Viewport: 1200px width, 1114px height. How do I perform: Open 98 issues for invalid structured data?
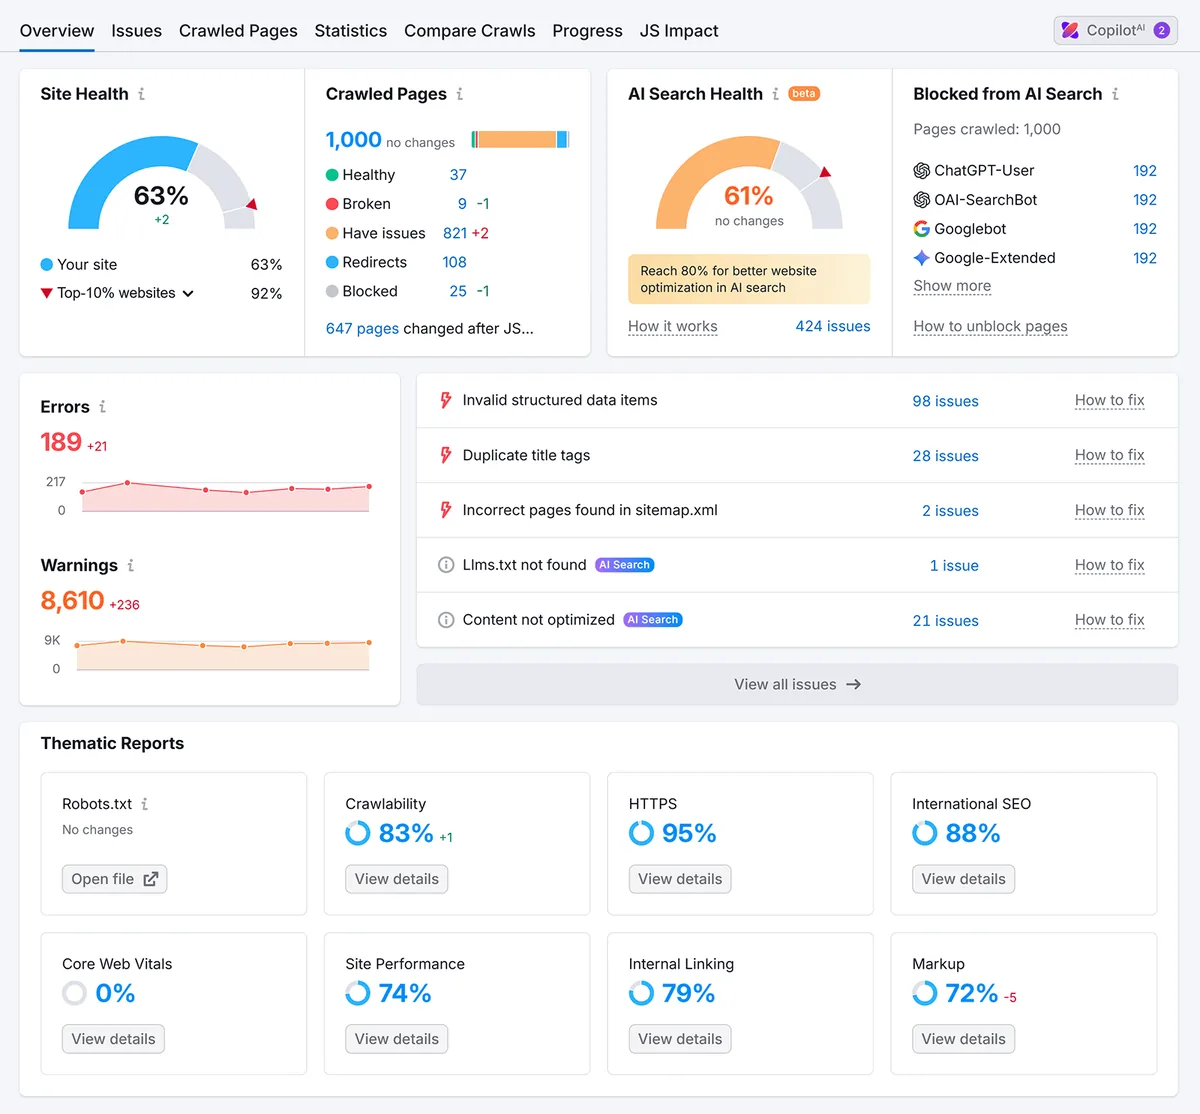(x=945, y=401)
